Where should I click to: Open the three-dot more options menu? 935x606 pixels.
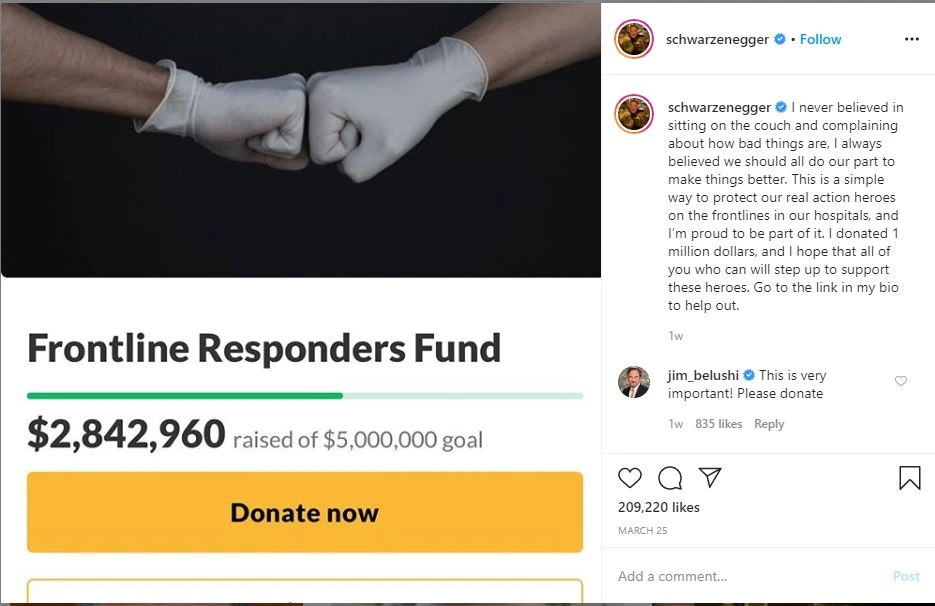click(911, 39)
